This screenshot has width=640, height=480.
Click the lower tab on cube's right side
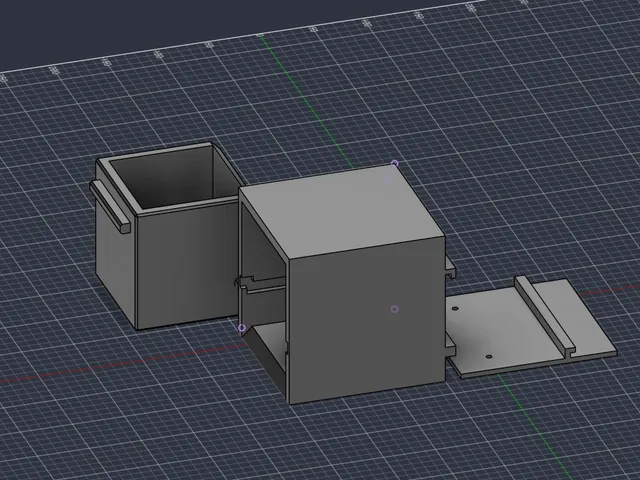pos(450,346)
